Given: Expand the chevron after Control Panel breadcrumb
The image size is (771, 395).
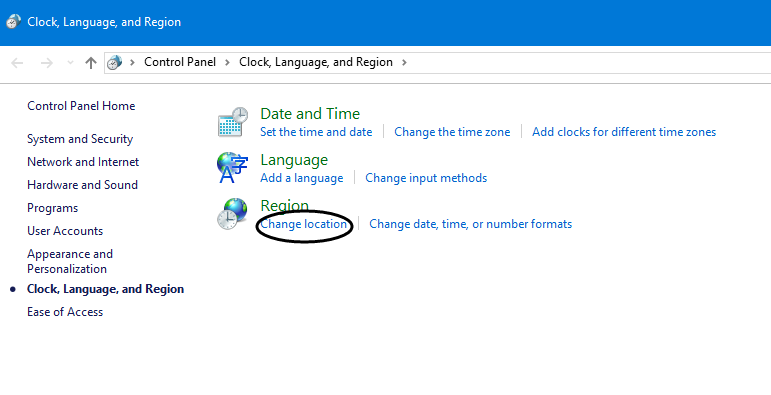Looking at the screenshot, I should point(227,62).
